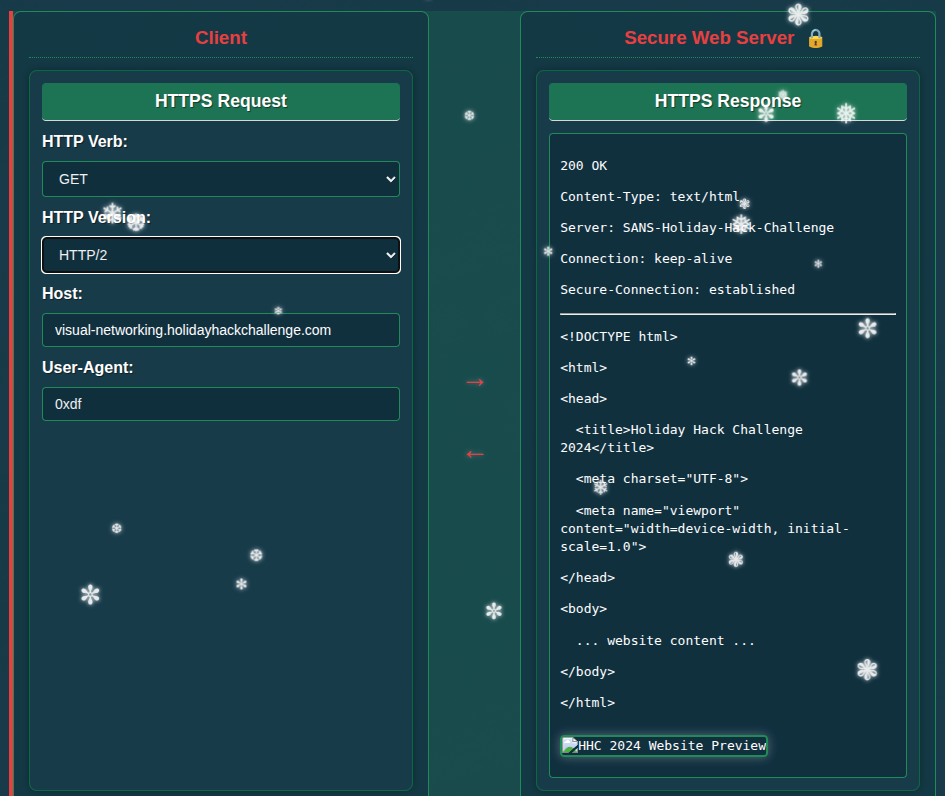Click the 200 OK status line
The image size is (945, 796).
(583, 166)
